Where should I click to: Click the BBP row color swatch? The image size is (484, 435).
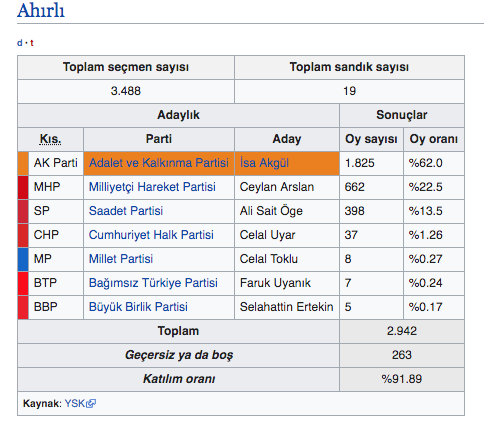pos(23,307)
